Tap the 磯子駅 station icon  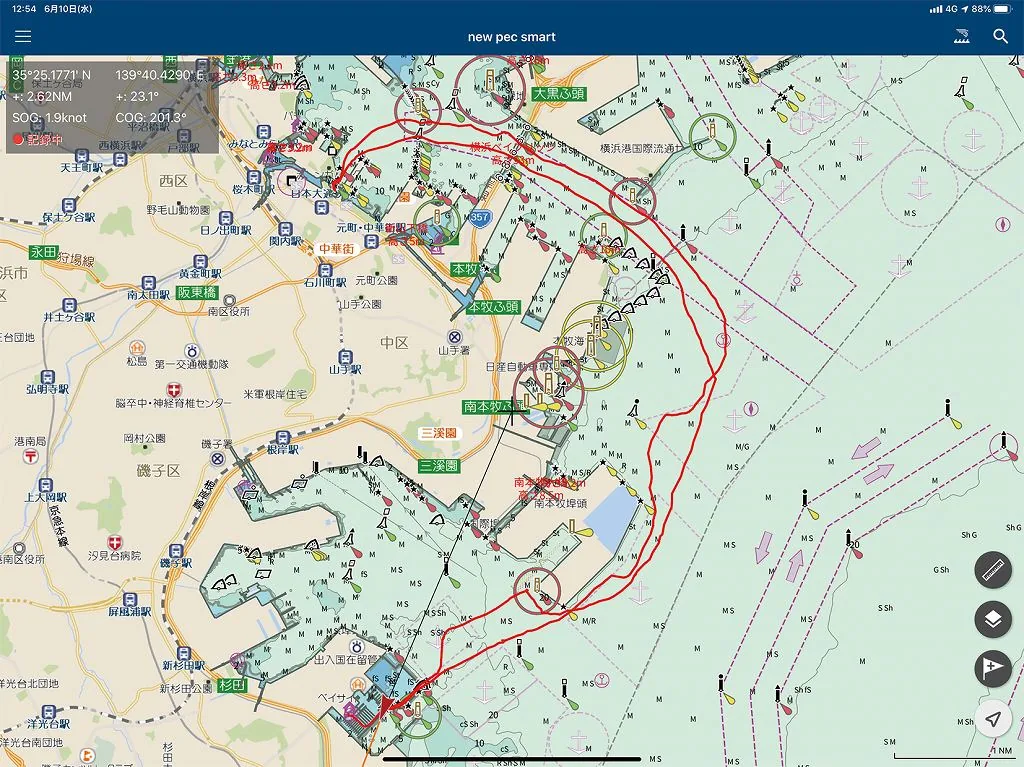click(176, 551)
